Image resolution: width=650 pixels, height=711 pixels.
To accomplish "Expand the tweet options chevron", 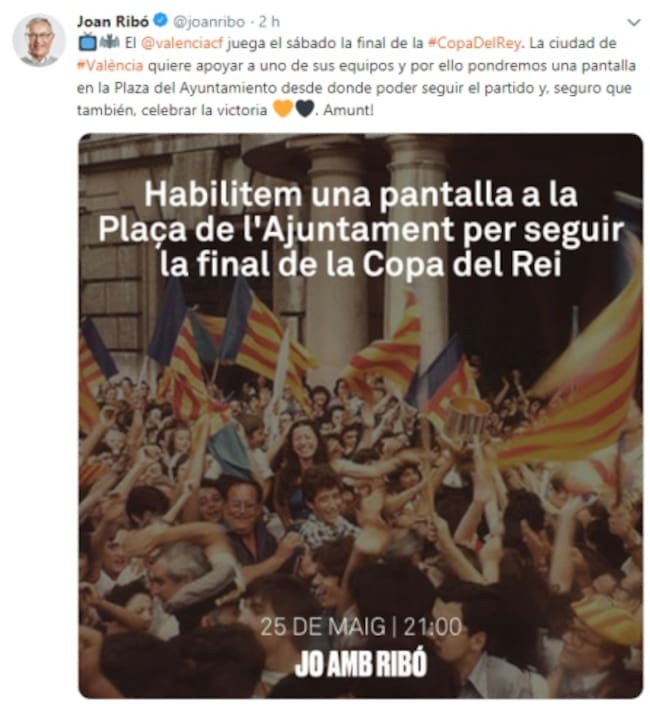I will [x=634, y=22].
